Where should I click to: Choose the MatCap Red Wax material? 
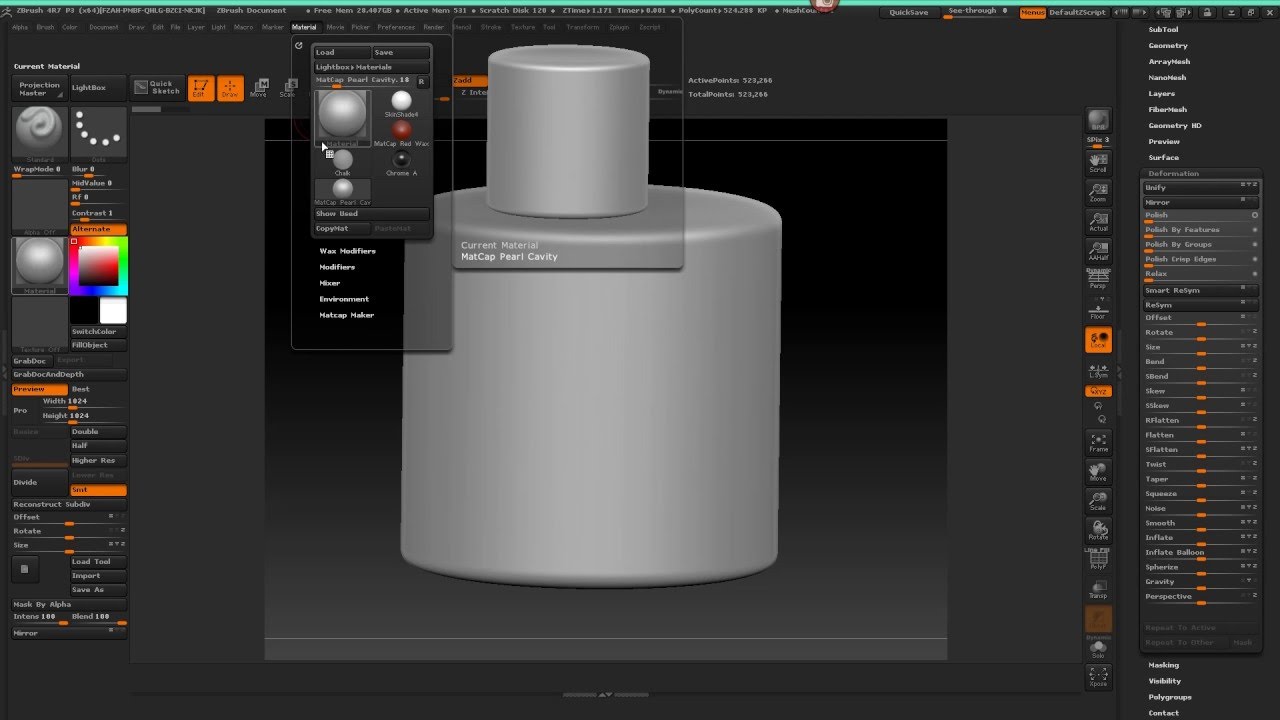pos(401,133)
